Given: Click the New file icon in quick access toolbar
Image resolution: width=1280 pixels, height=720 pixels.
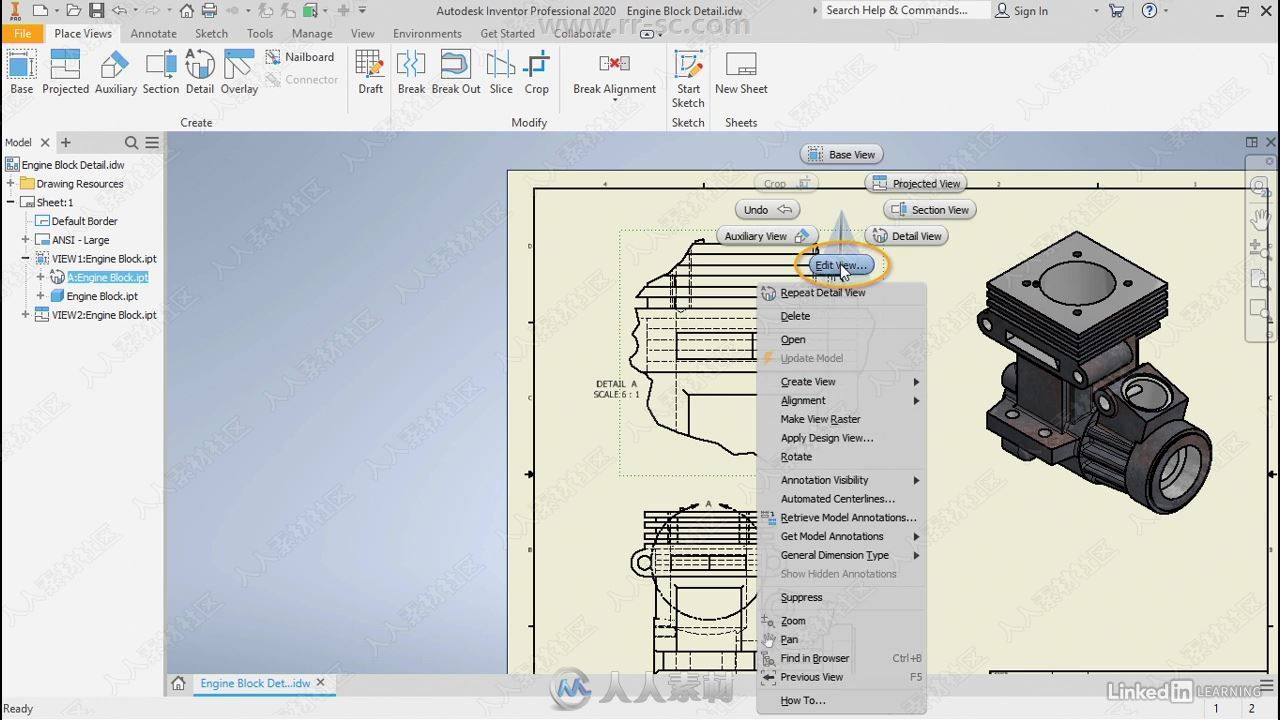Looking at the screenshot, I should click(40, 11).
